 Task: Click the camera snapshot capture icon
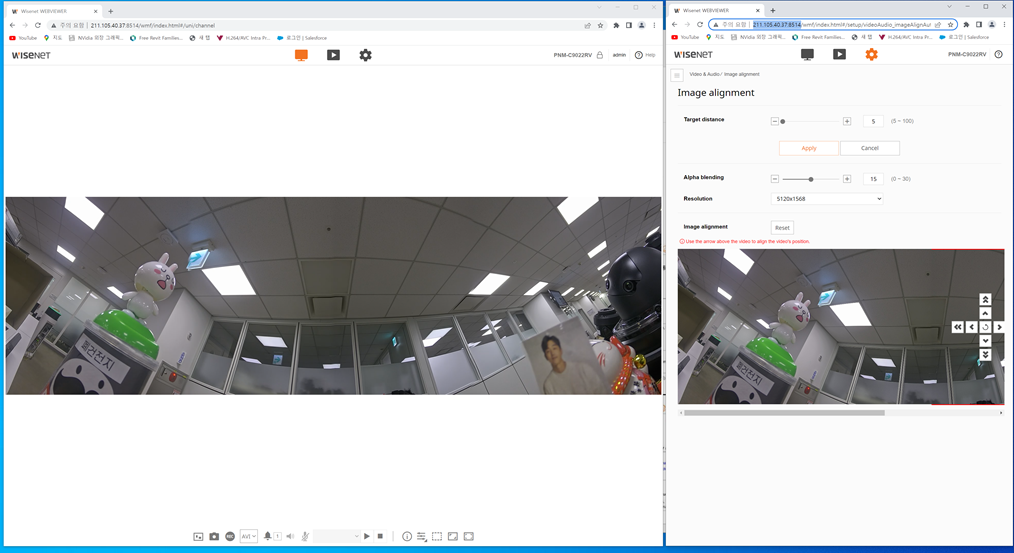point(214,537)
